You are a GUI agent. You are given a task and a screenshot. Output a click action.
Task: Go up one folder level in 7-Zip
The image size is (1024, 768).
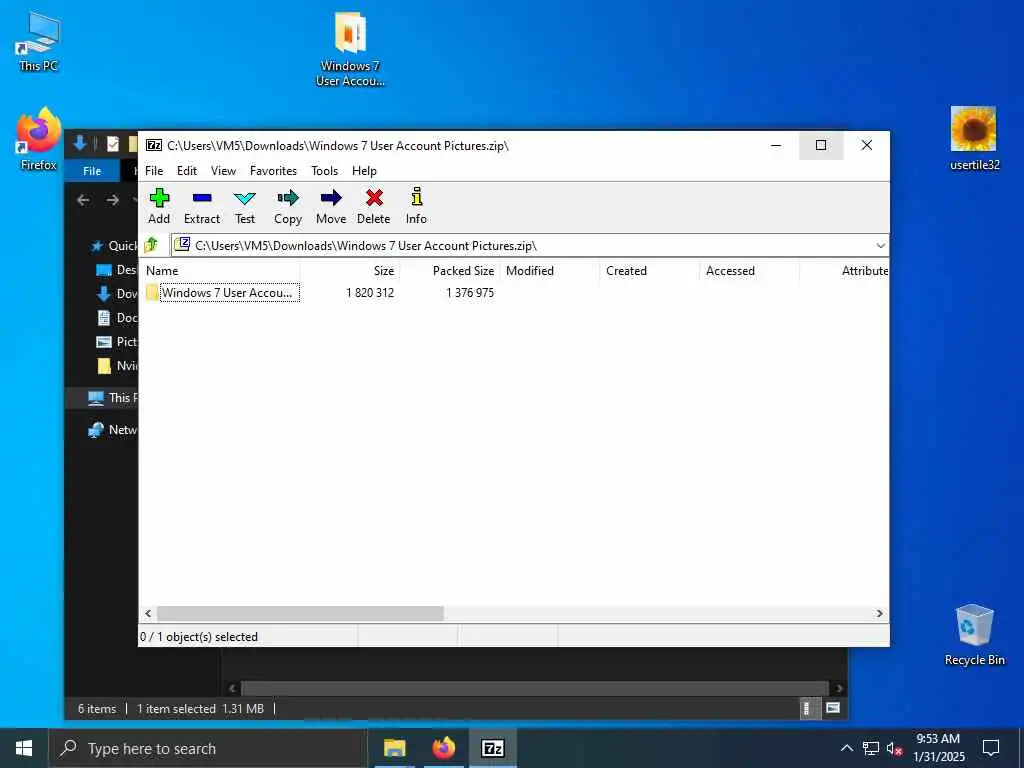click(x=152, y=245)
